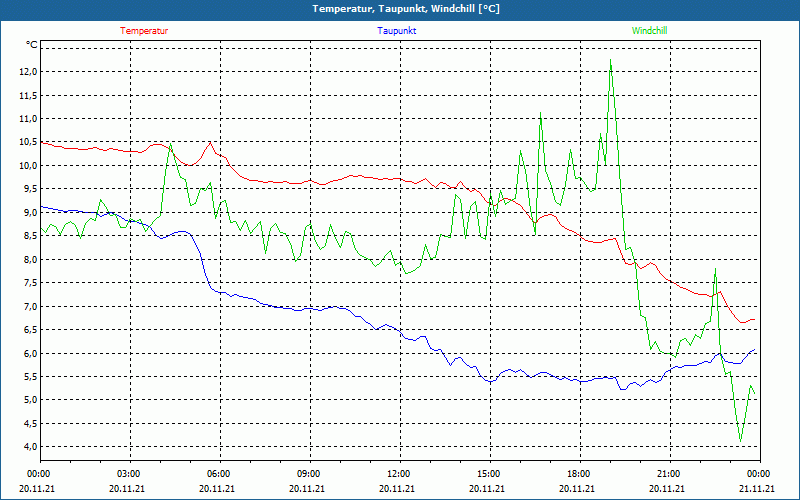
Task: Click the 10,5 y-axis value
Action: pyautogui.click(x=28, y=142)
